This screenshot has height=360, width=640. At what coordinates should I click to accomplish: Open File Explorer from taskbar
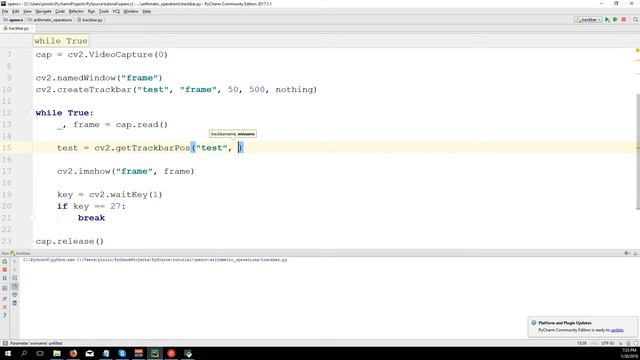pos(57,353)
